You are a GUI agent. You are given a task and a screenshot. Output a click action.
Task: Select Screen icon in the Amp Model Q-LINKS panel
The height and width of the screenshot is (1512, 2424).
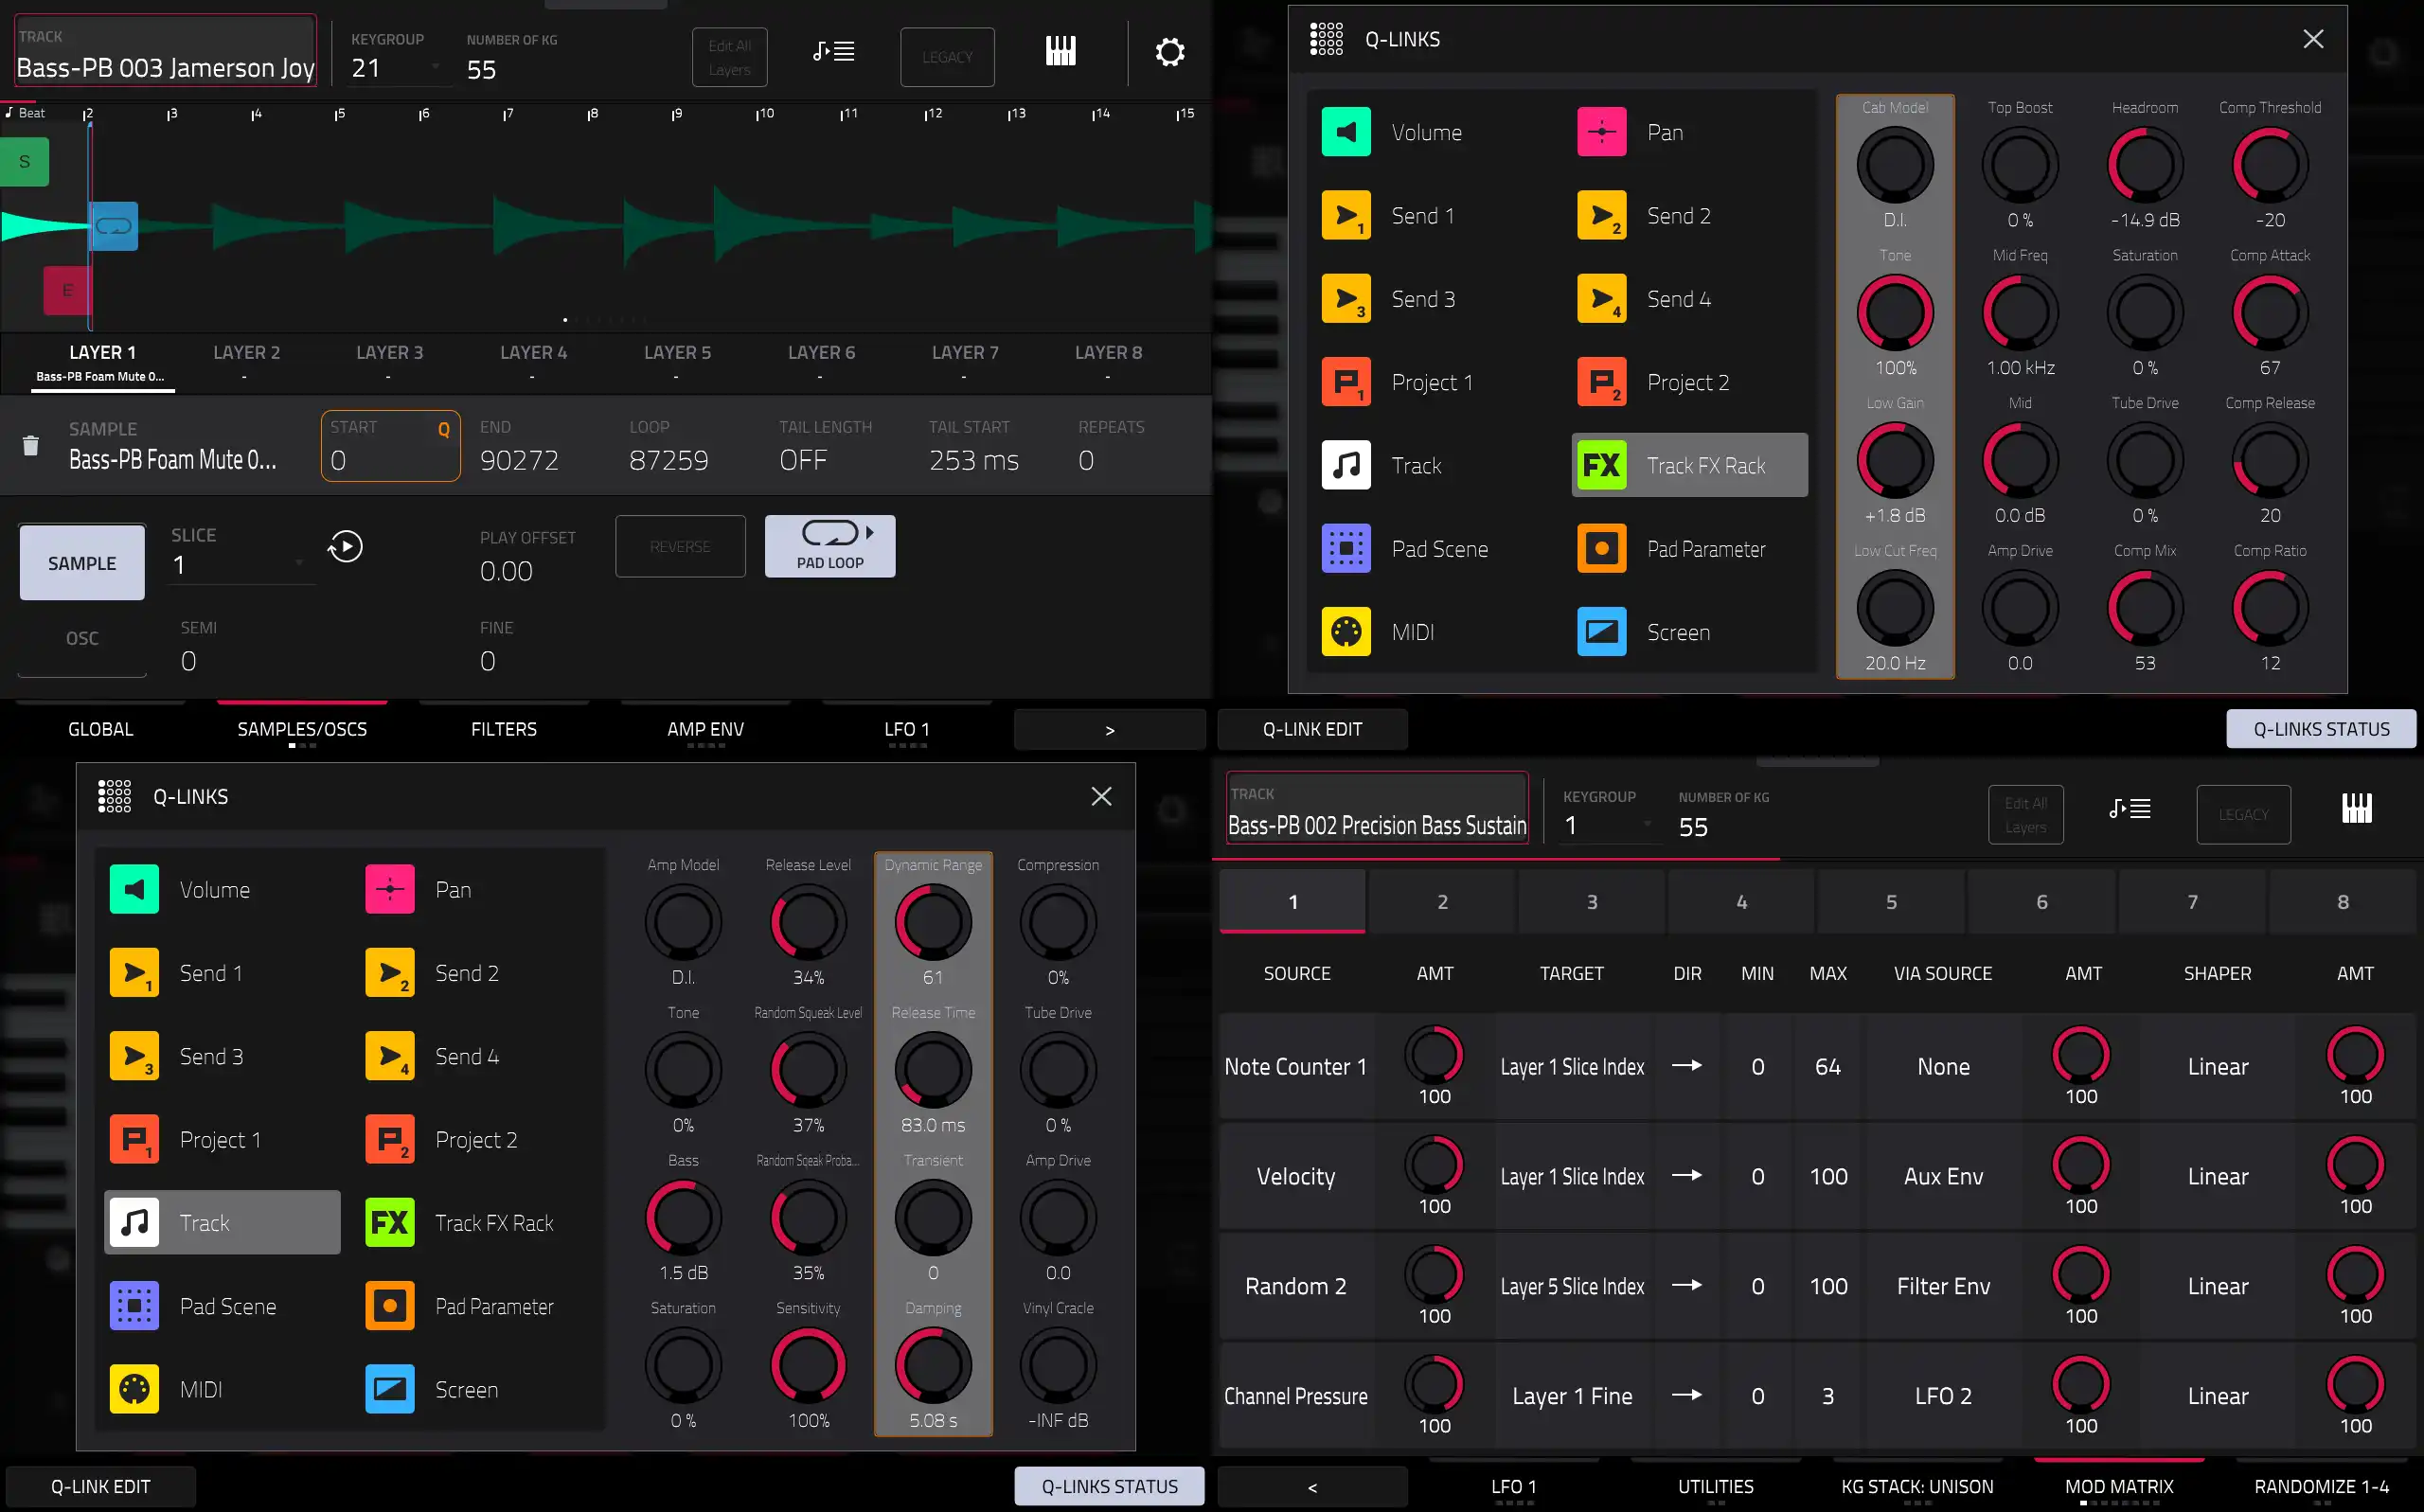point(390,1389)
